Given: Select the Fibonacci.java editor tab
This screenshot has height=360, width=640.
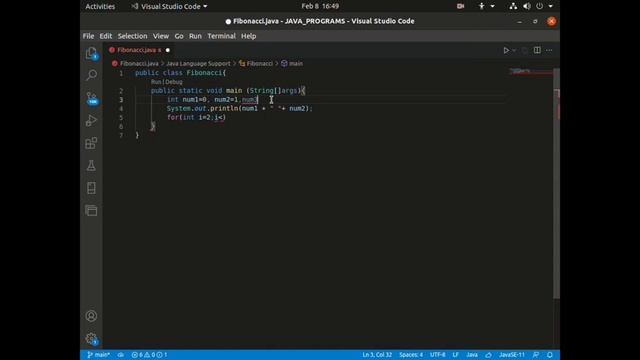Looking at the screenshot, I should pos(139,50).
